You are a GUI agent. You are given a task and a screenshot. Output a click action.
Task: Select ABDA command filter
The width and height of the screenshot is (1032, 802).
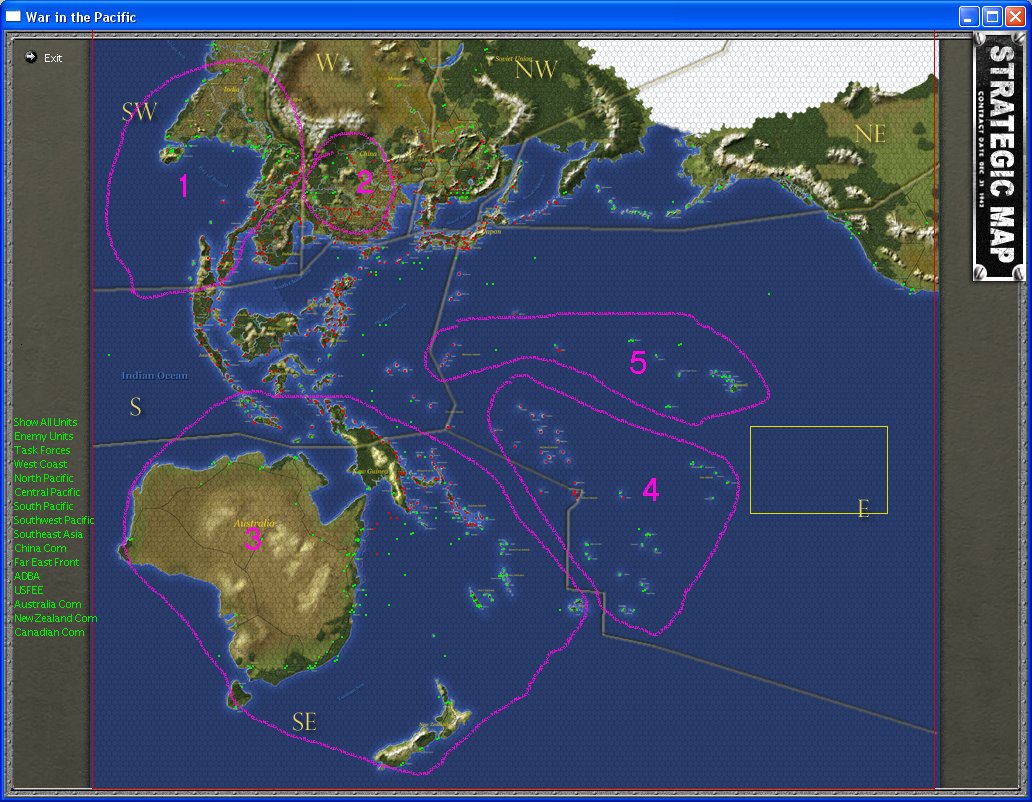(27, 576)
